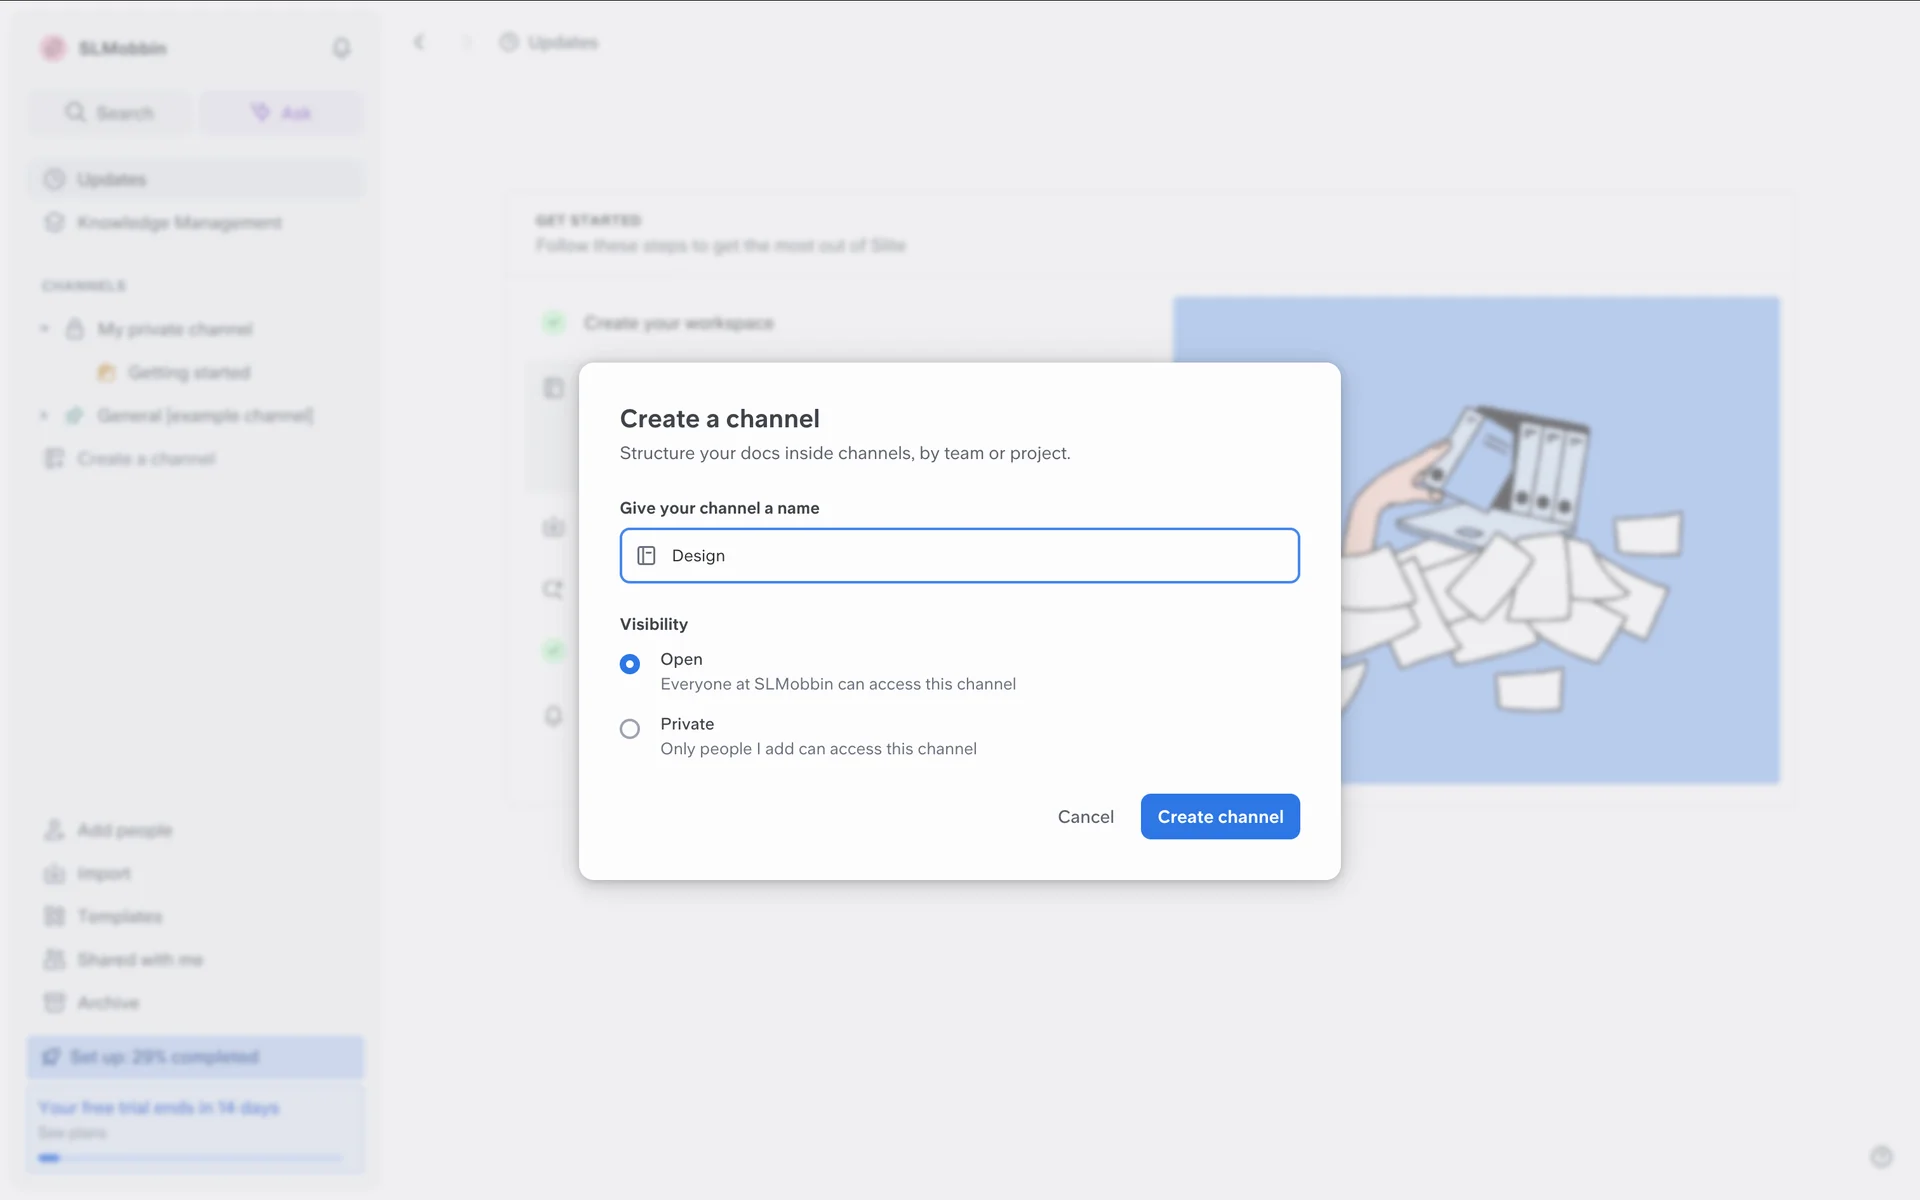Click the back navigation arrow
Screen dimensions: 1920x1200
(x=419, y=42)
